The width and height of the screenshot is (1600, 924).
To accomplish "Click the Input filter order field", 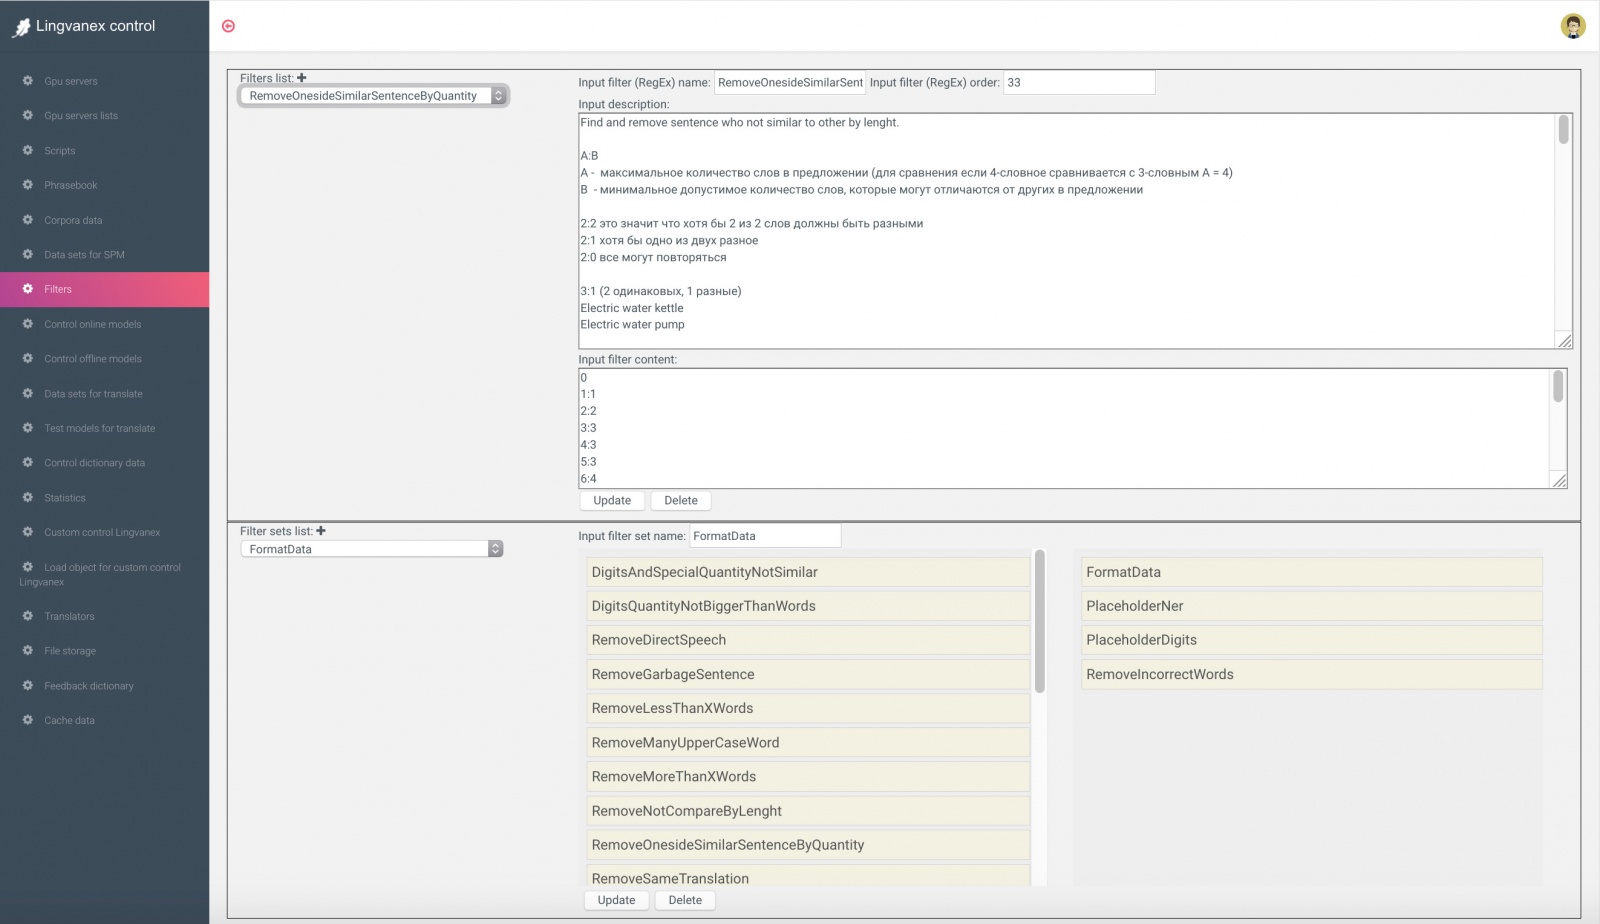I will [x=1078, y=83].
